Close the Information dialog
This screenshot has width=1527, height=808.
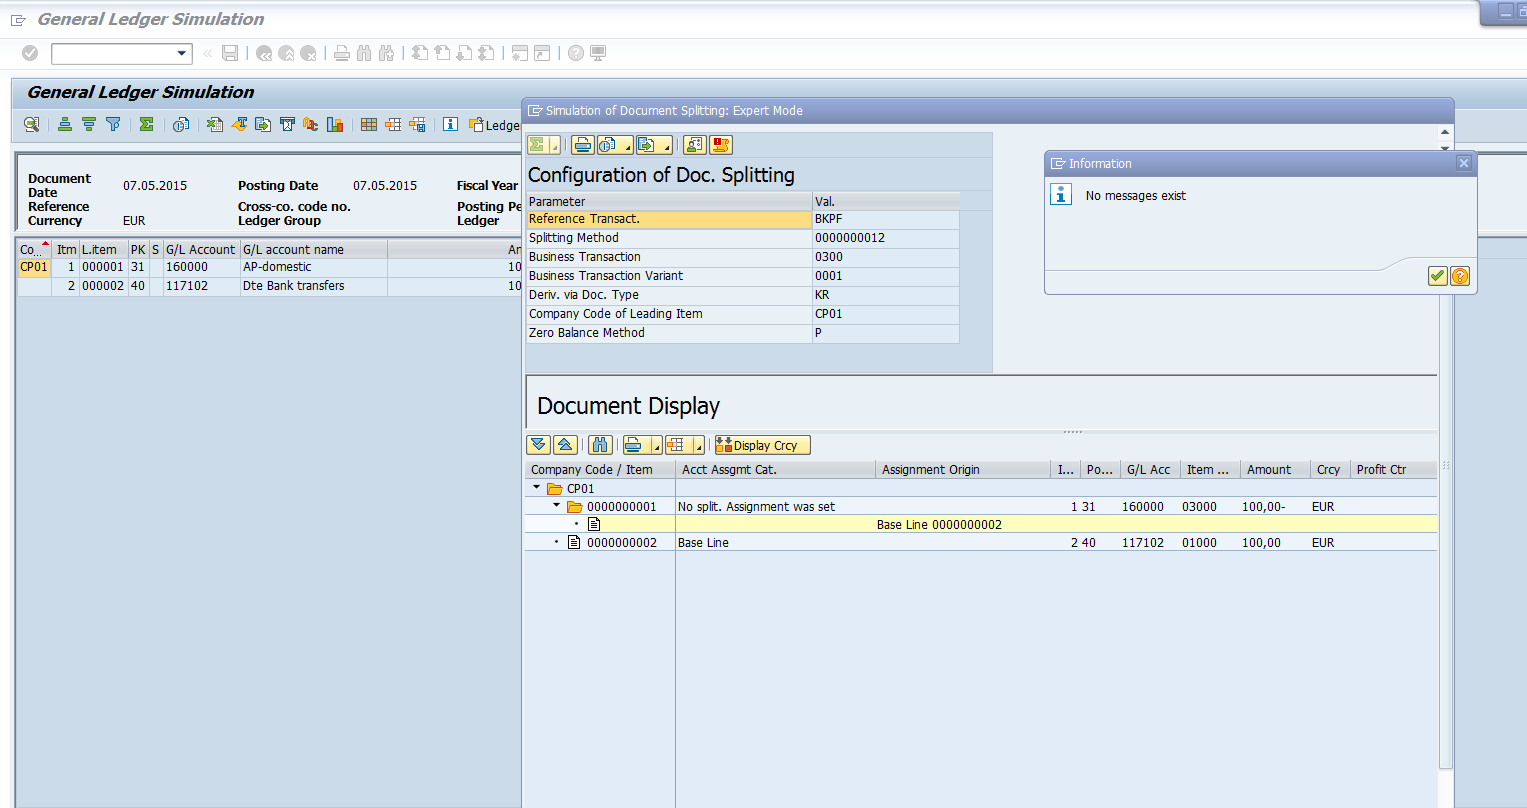pyautogui.click(x=1464, y=163)
